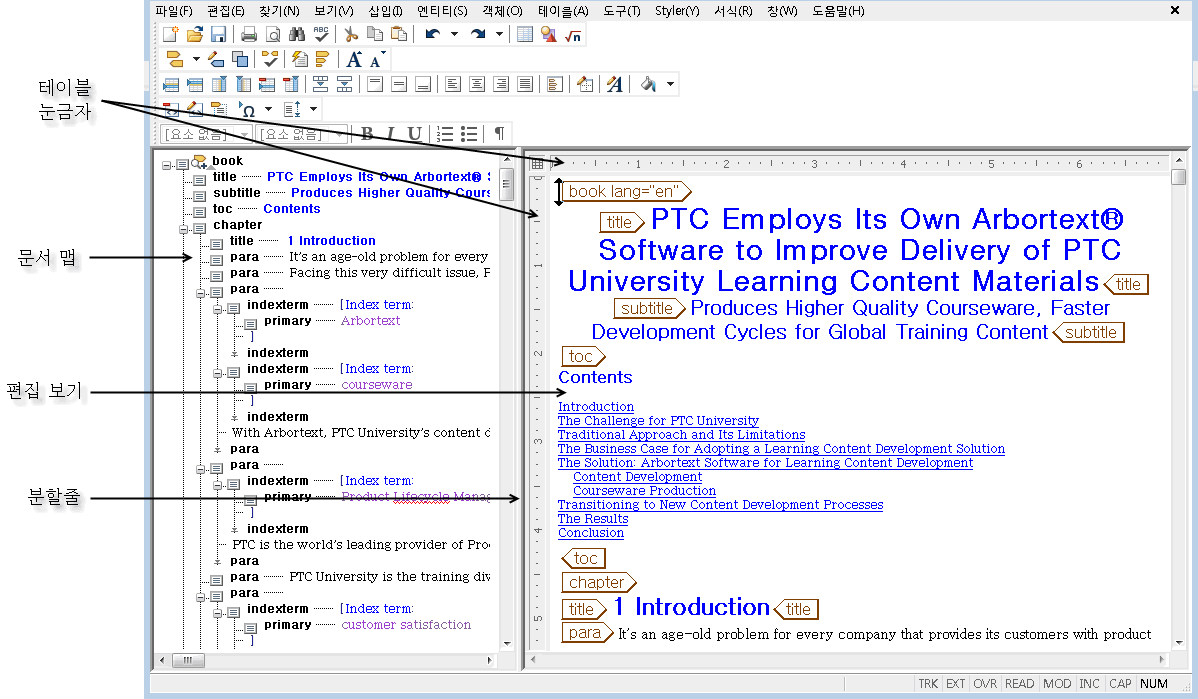Insert equation square-root icon

coord(573,34)
